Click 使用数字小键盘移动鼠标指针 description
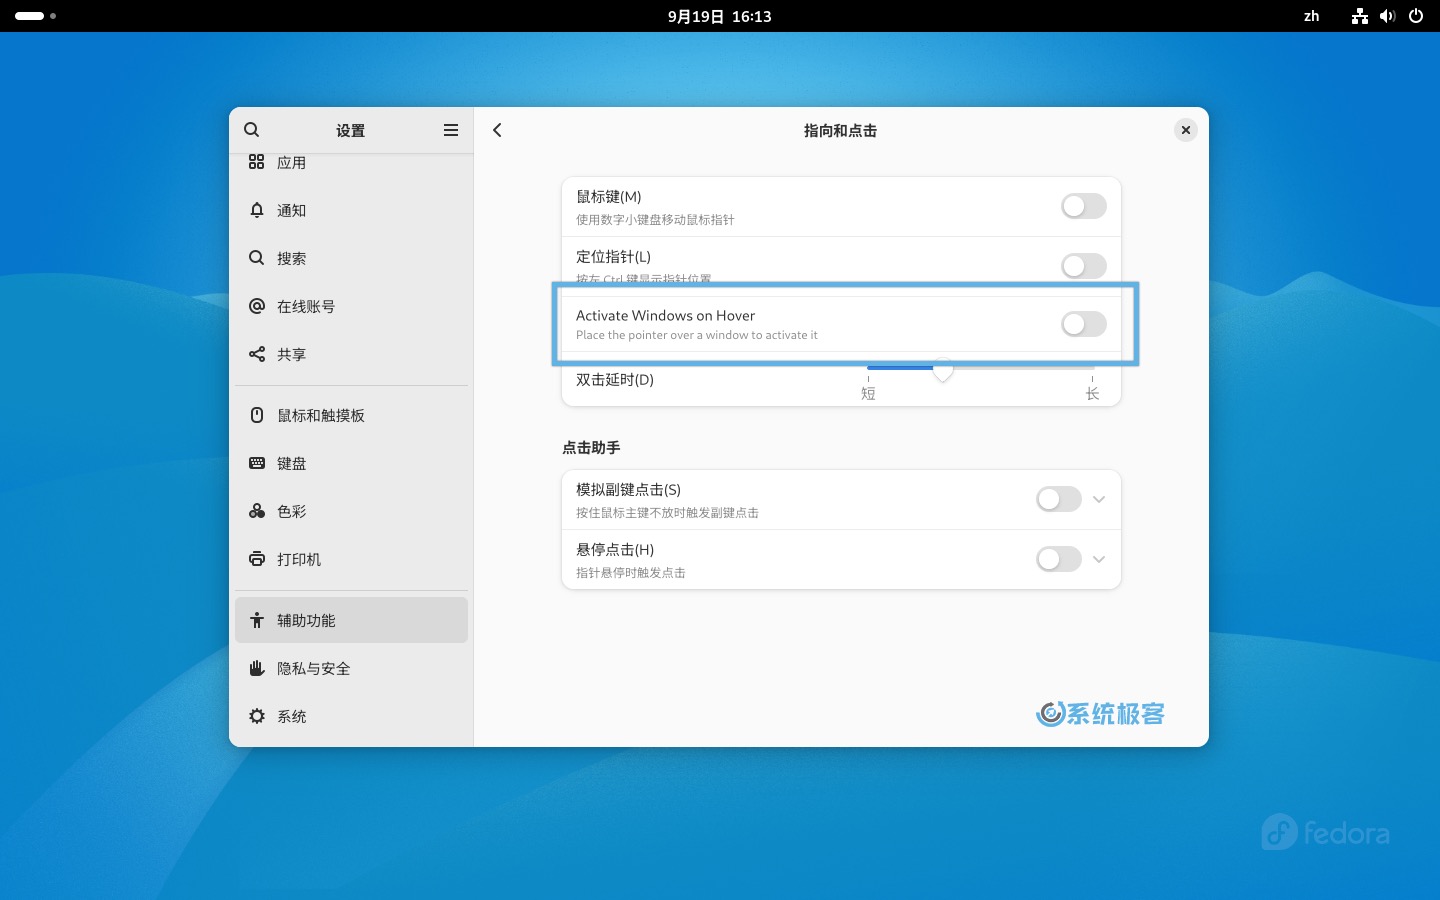The image size is (1440, 900). [655, 220]
